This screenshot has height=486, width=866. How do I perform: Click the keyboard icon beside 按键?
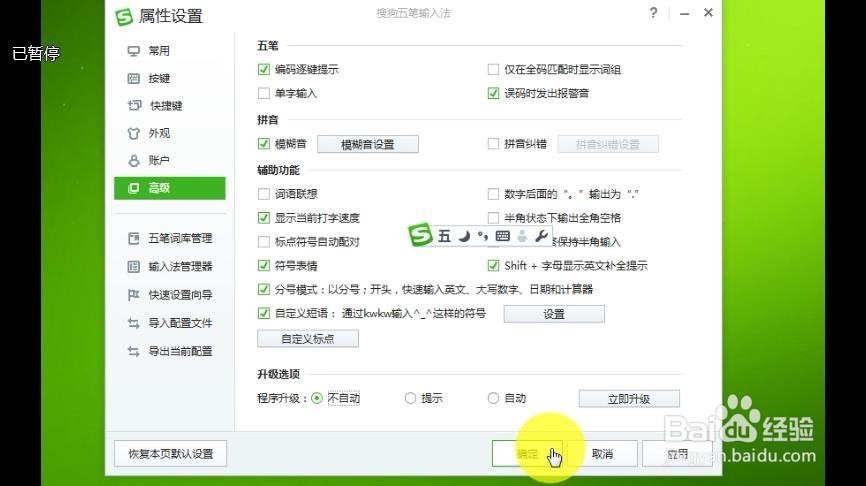tap(134, 78)
